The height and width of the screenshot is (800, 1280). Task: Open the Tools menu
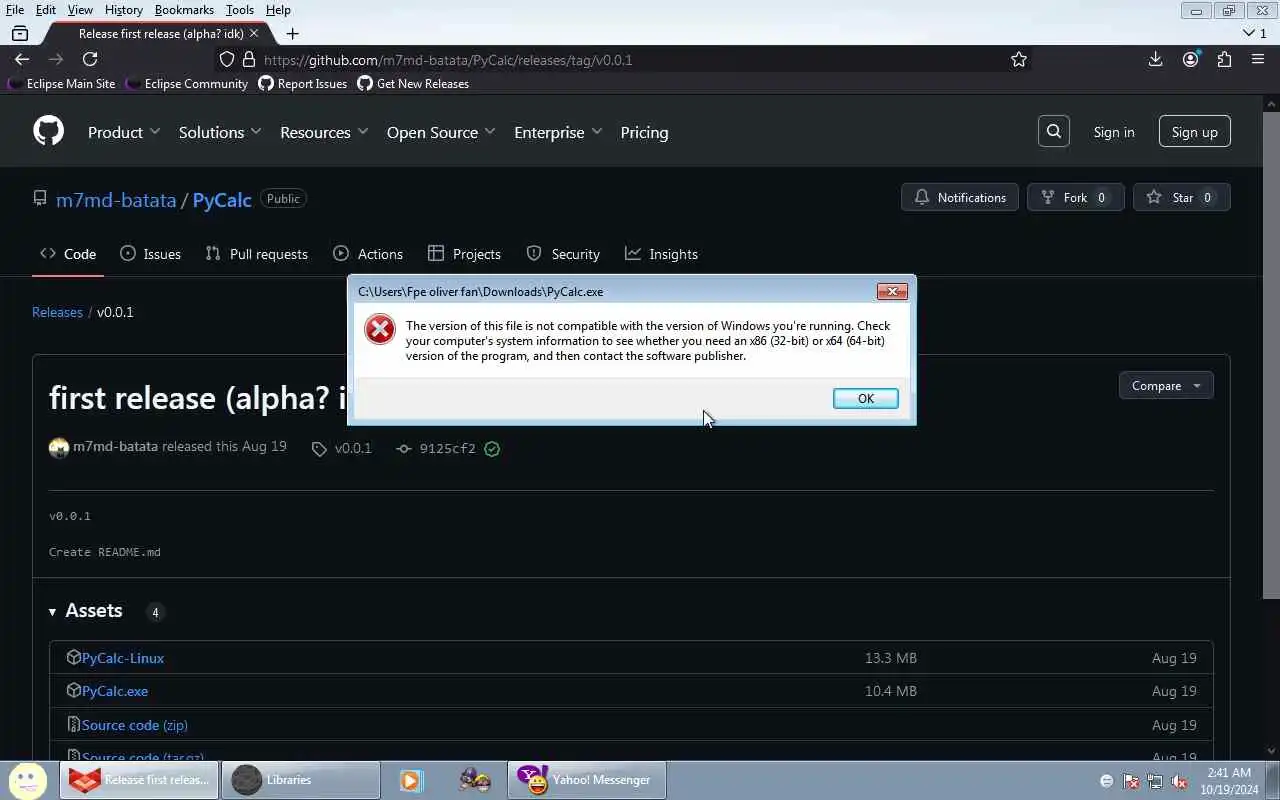pyautogui.click(x=239, y=10)
